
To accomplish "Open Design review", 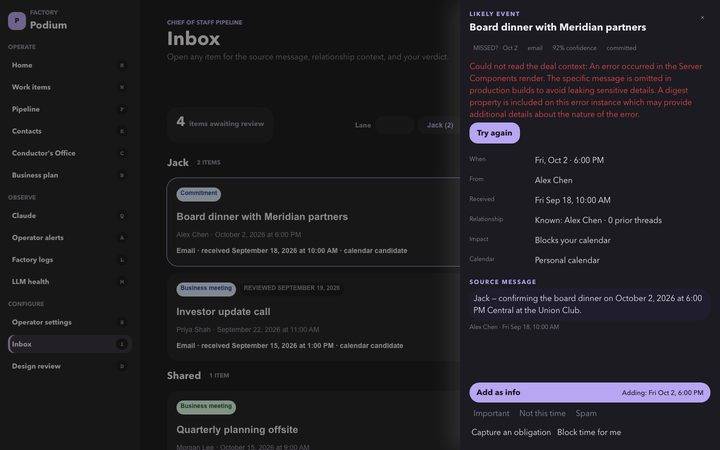I will pos(69,366).
